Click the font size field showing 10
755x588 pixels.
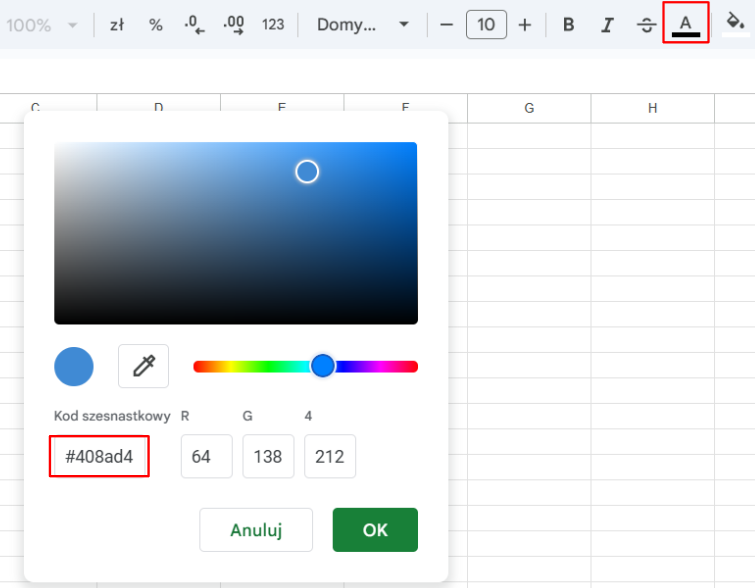[486, 25]
